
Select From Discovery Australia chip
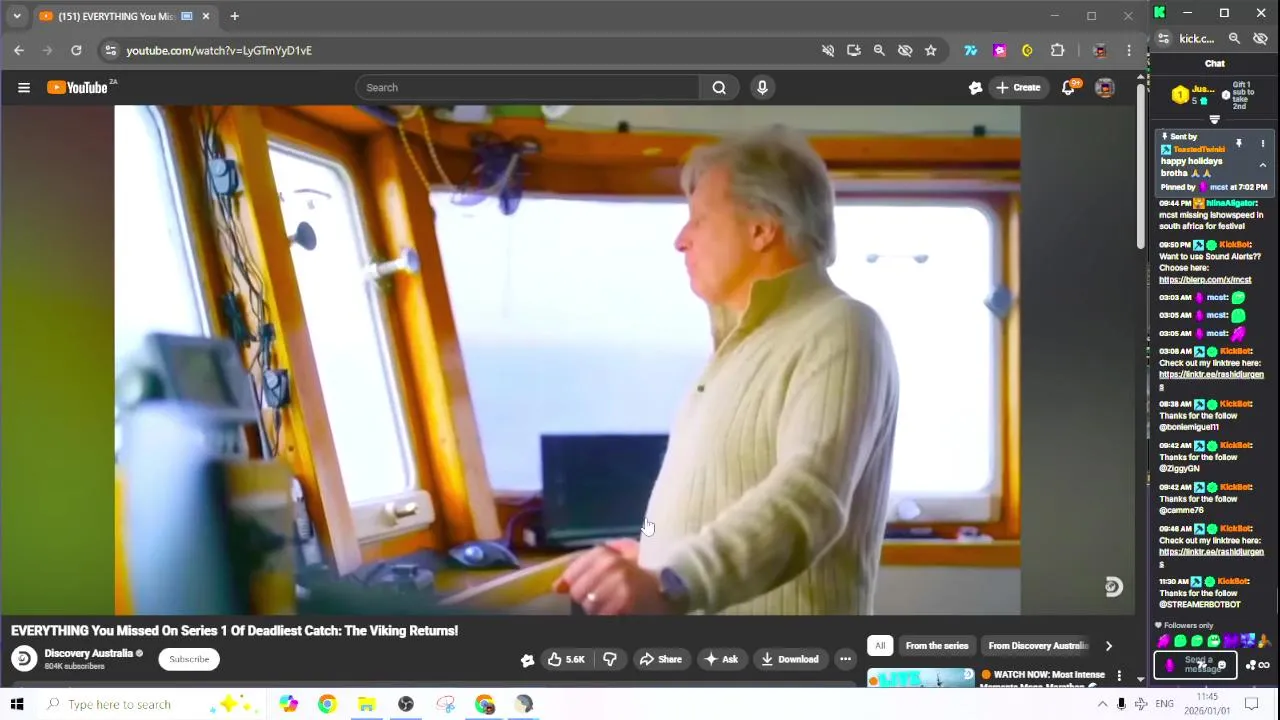click(1037, 646)
